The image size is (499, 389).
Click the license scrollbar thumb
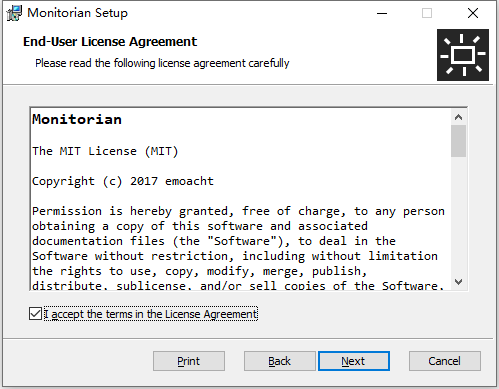tap(459, 141)
